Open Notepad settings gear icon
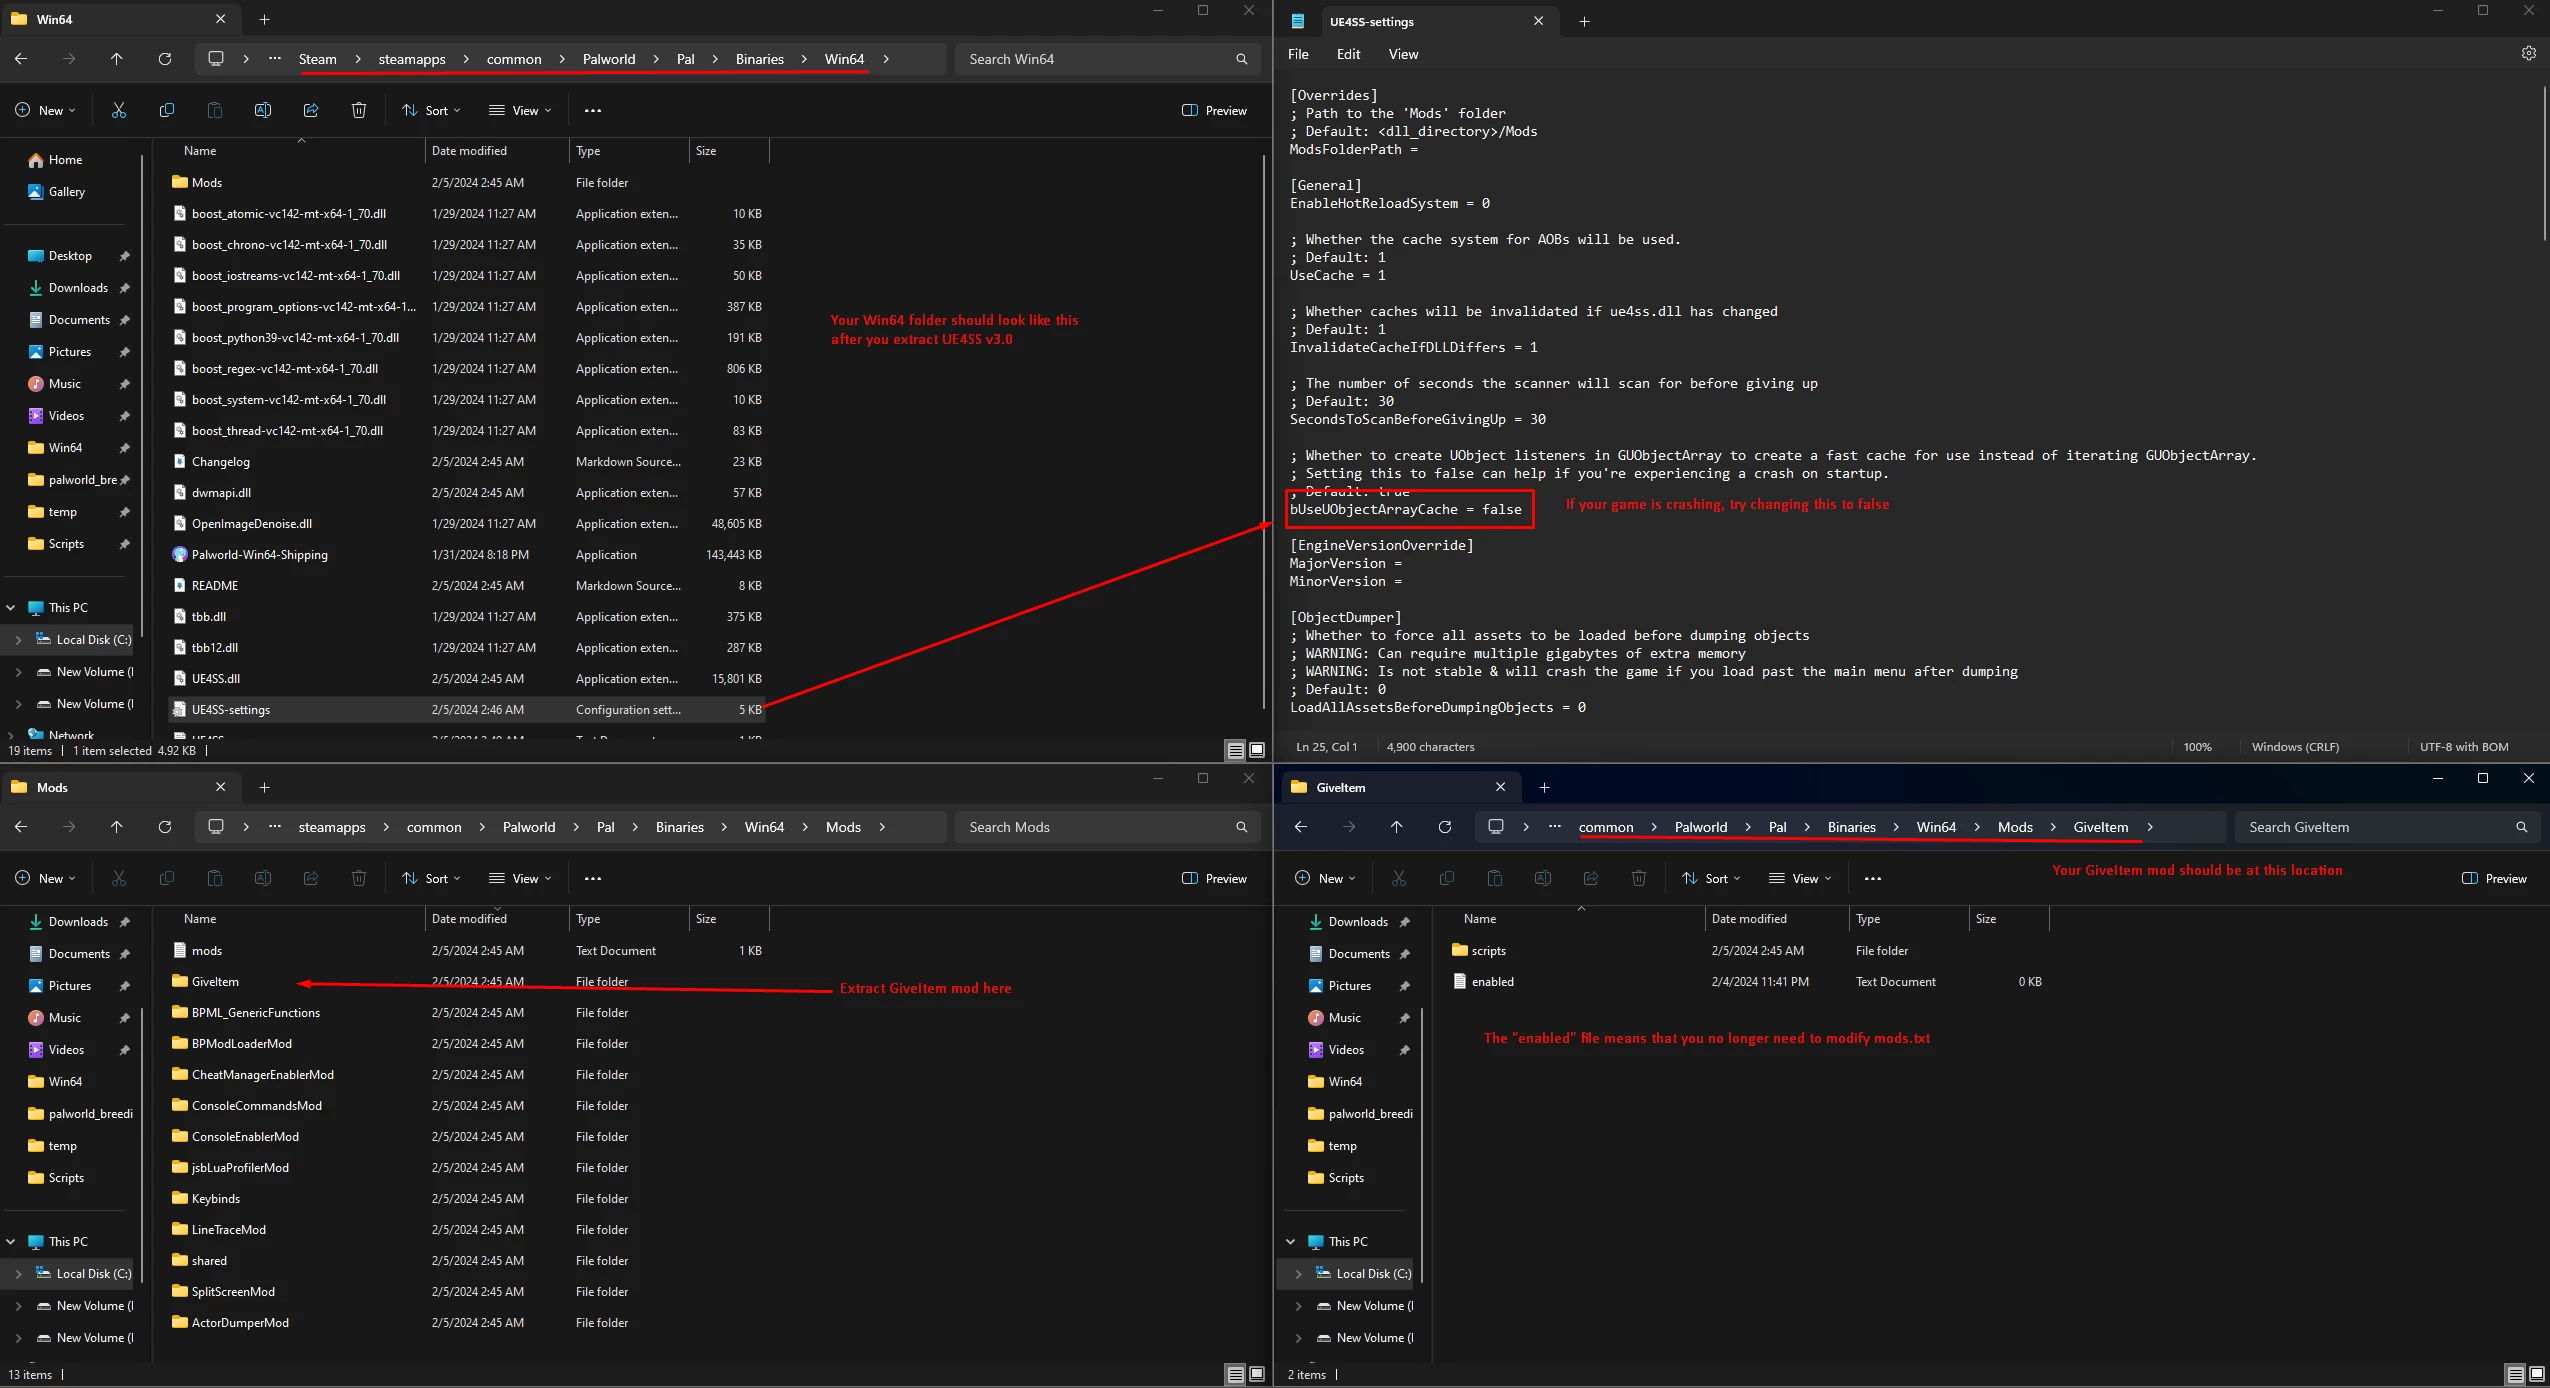2550x1388 pixels. click(2528, 54)
